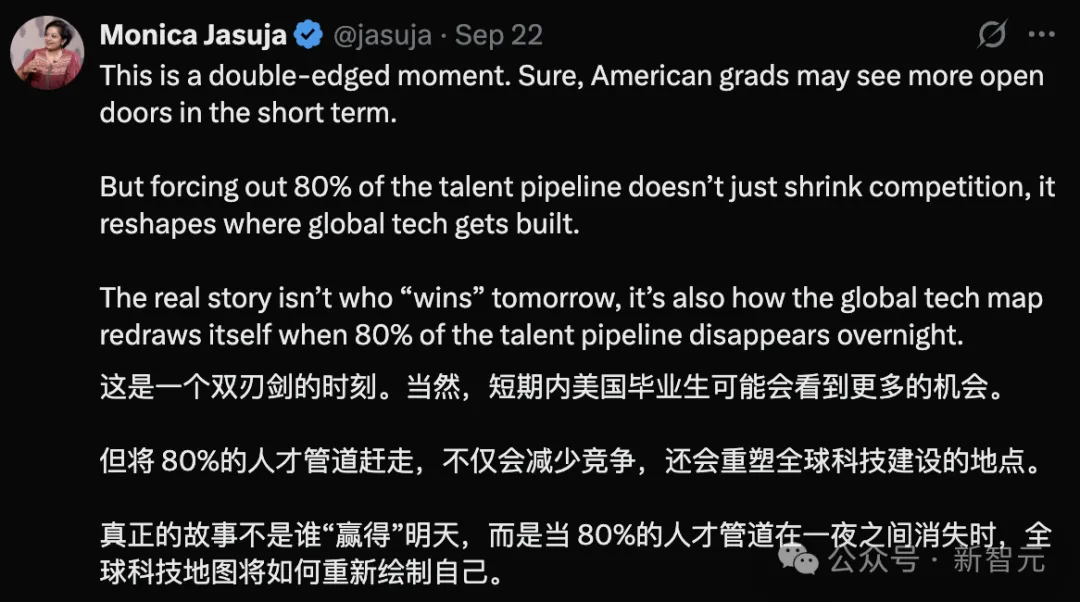Click the 'reshapes where global tech gets built.' line
Viewport: 1080px width, 602px height.
tap(340, 224)
